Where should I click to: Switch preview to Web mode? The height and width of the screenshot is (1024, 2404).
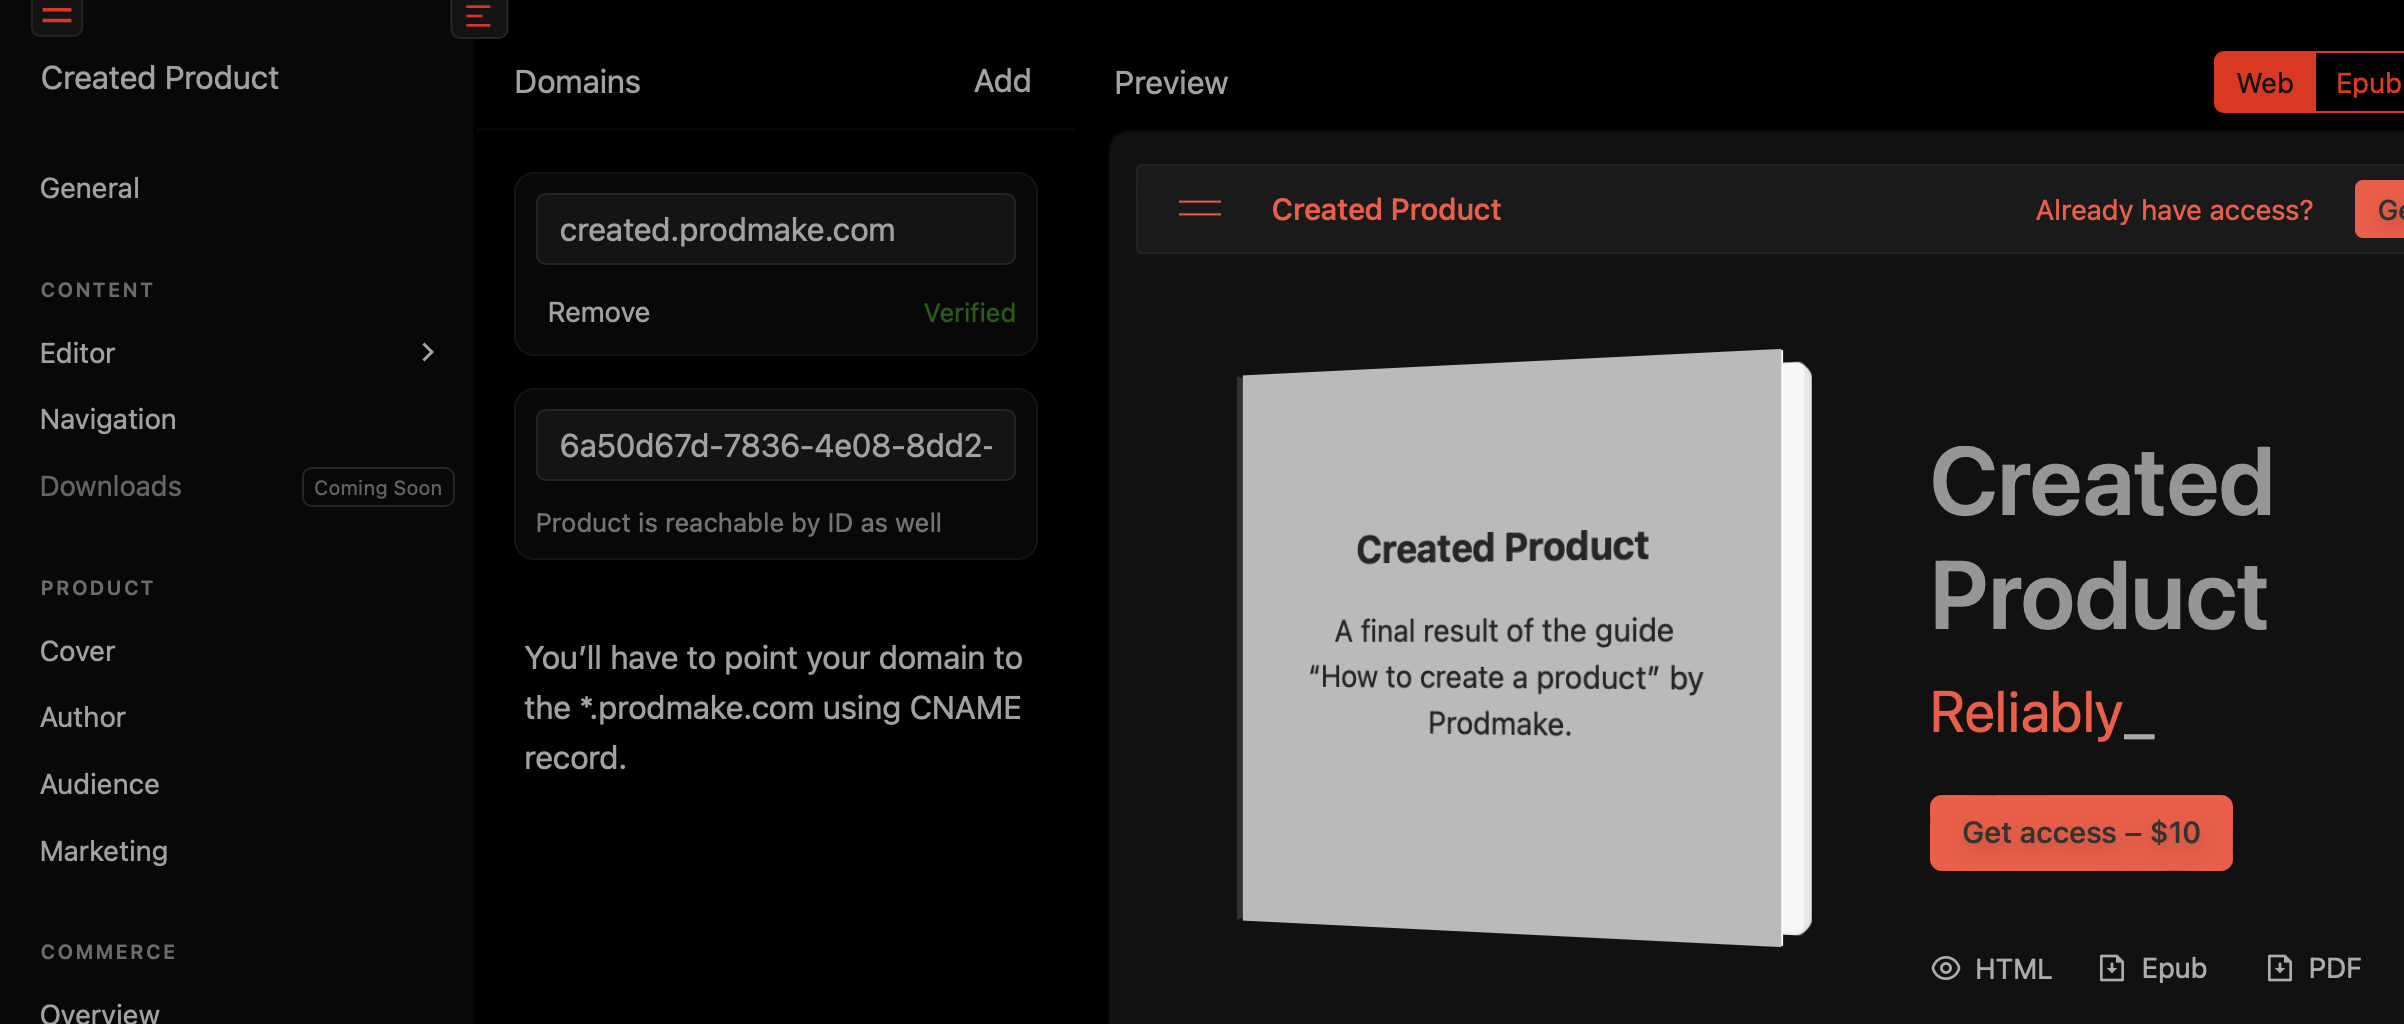tap(2264, 83)
